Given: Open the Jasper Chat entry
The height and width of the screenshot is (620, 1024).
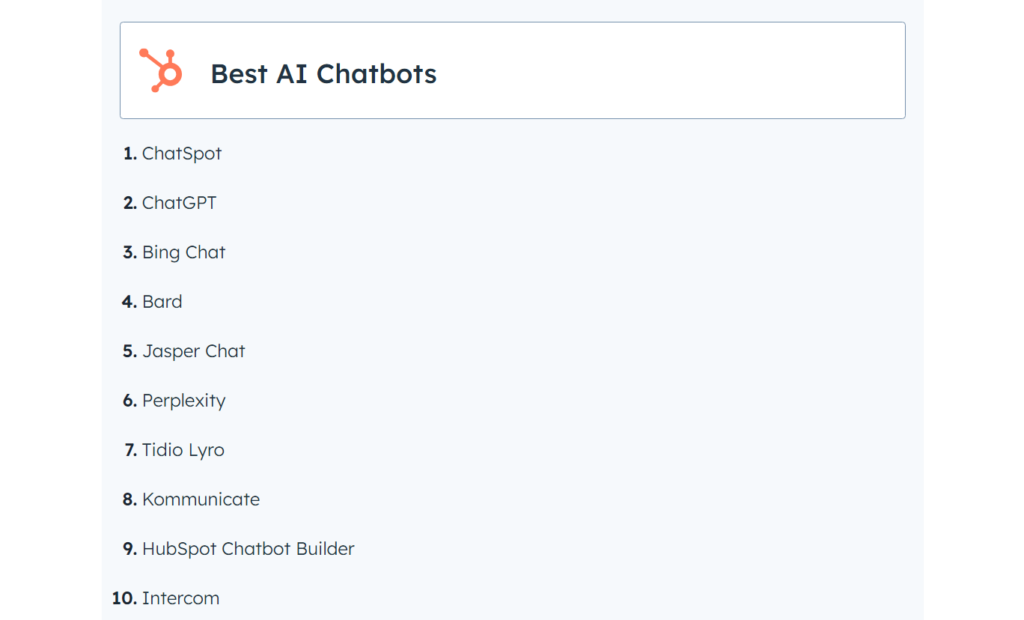Looking at the screenshot, I should [x=194, y=351].
